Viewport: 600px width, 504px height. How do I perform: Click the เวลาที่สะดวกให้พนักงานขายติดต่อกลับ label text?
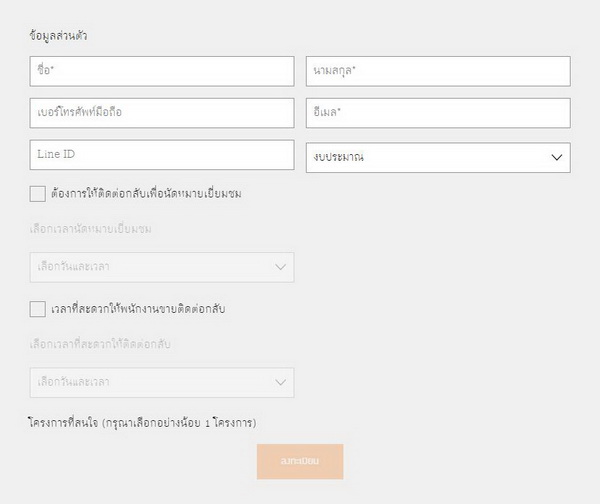[137, 309]
